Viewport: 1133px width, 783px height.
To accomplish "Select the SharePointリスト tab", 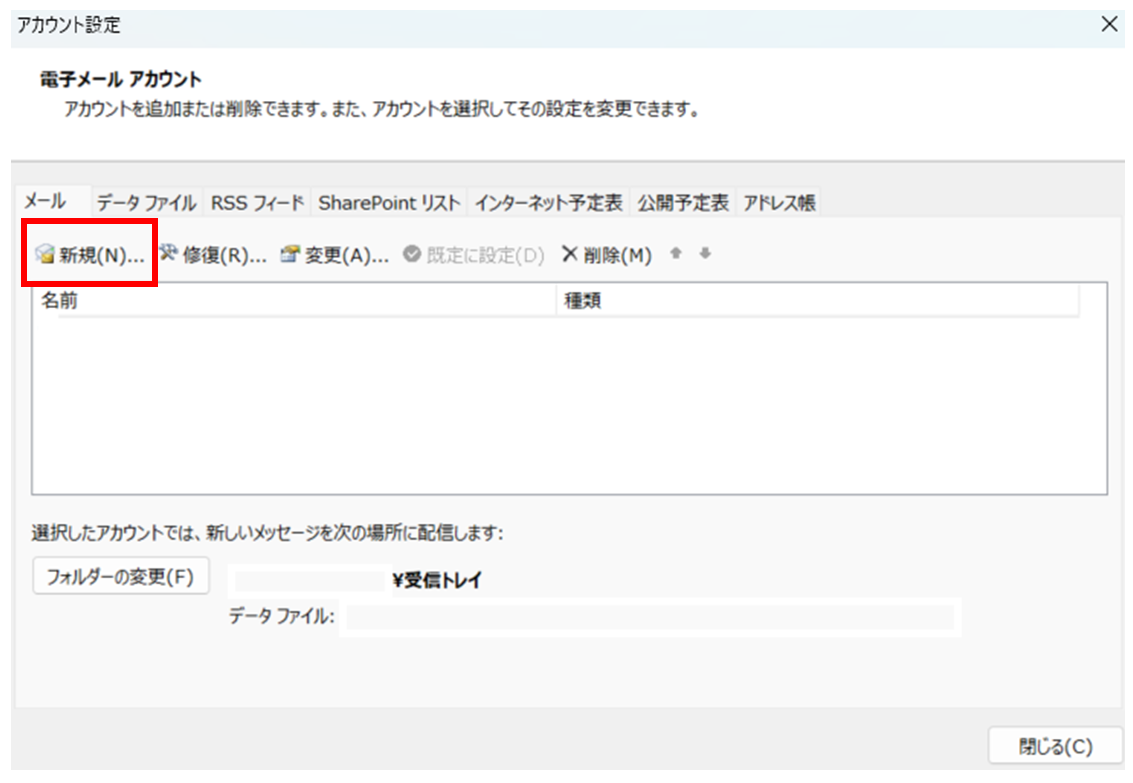I will click(389, 201).
